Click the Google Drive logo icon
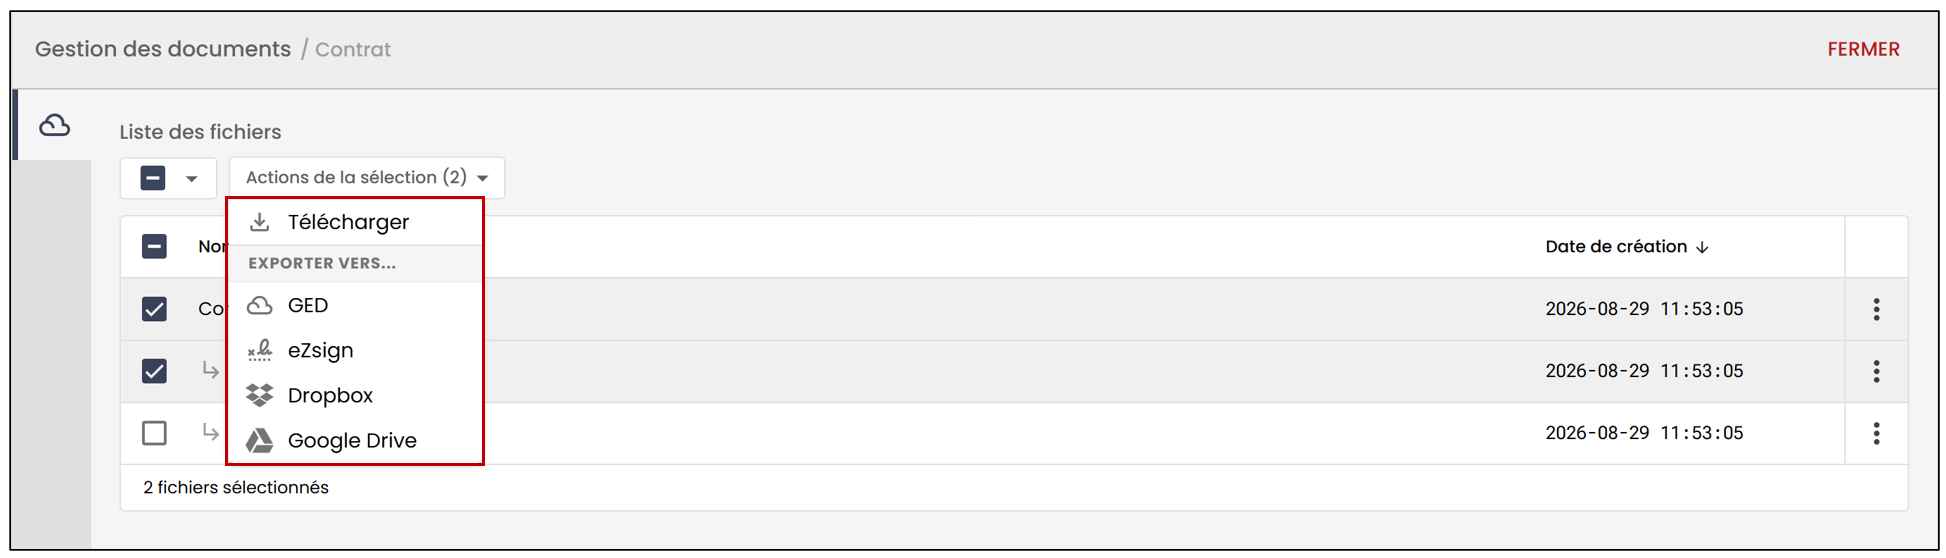The height and width of the screenshot is (558, 1946). click(260, 440)
